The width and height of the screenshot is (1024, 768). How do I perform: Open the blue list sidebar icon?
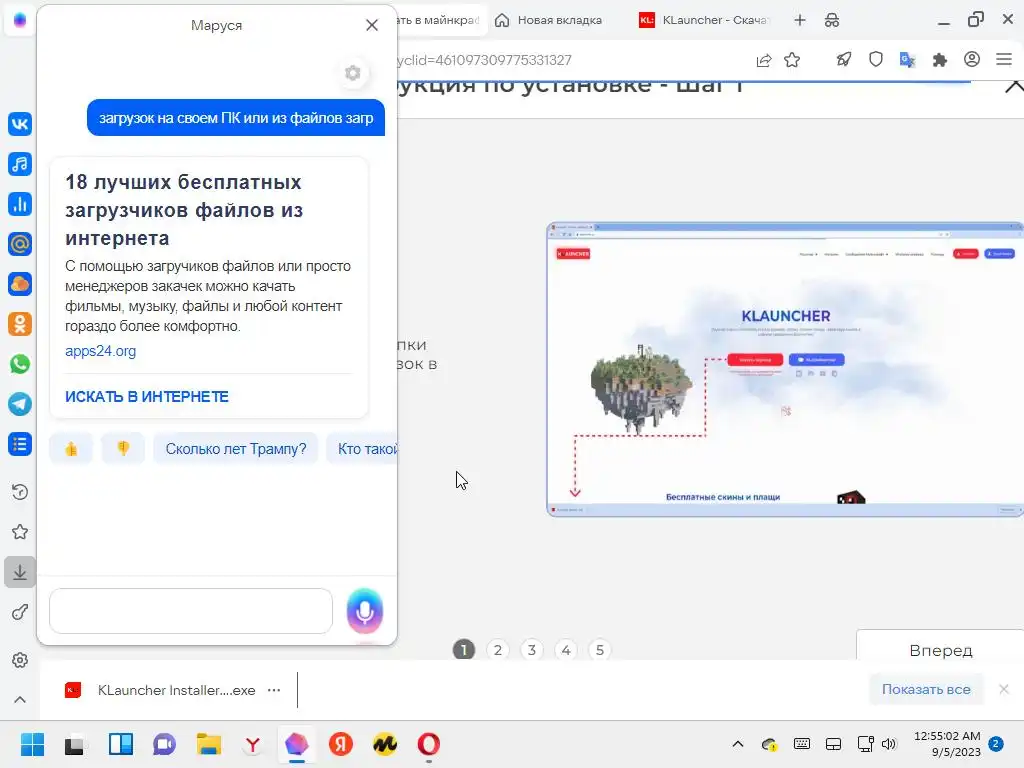20,444
